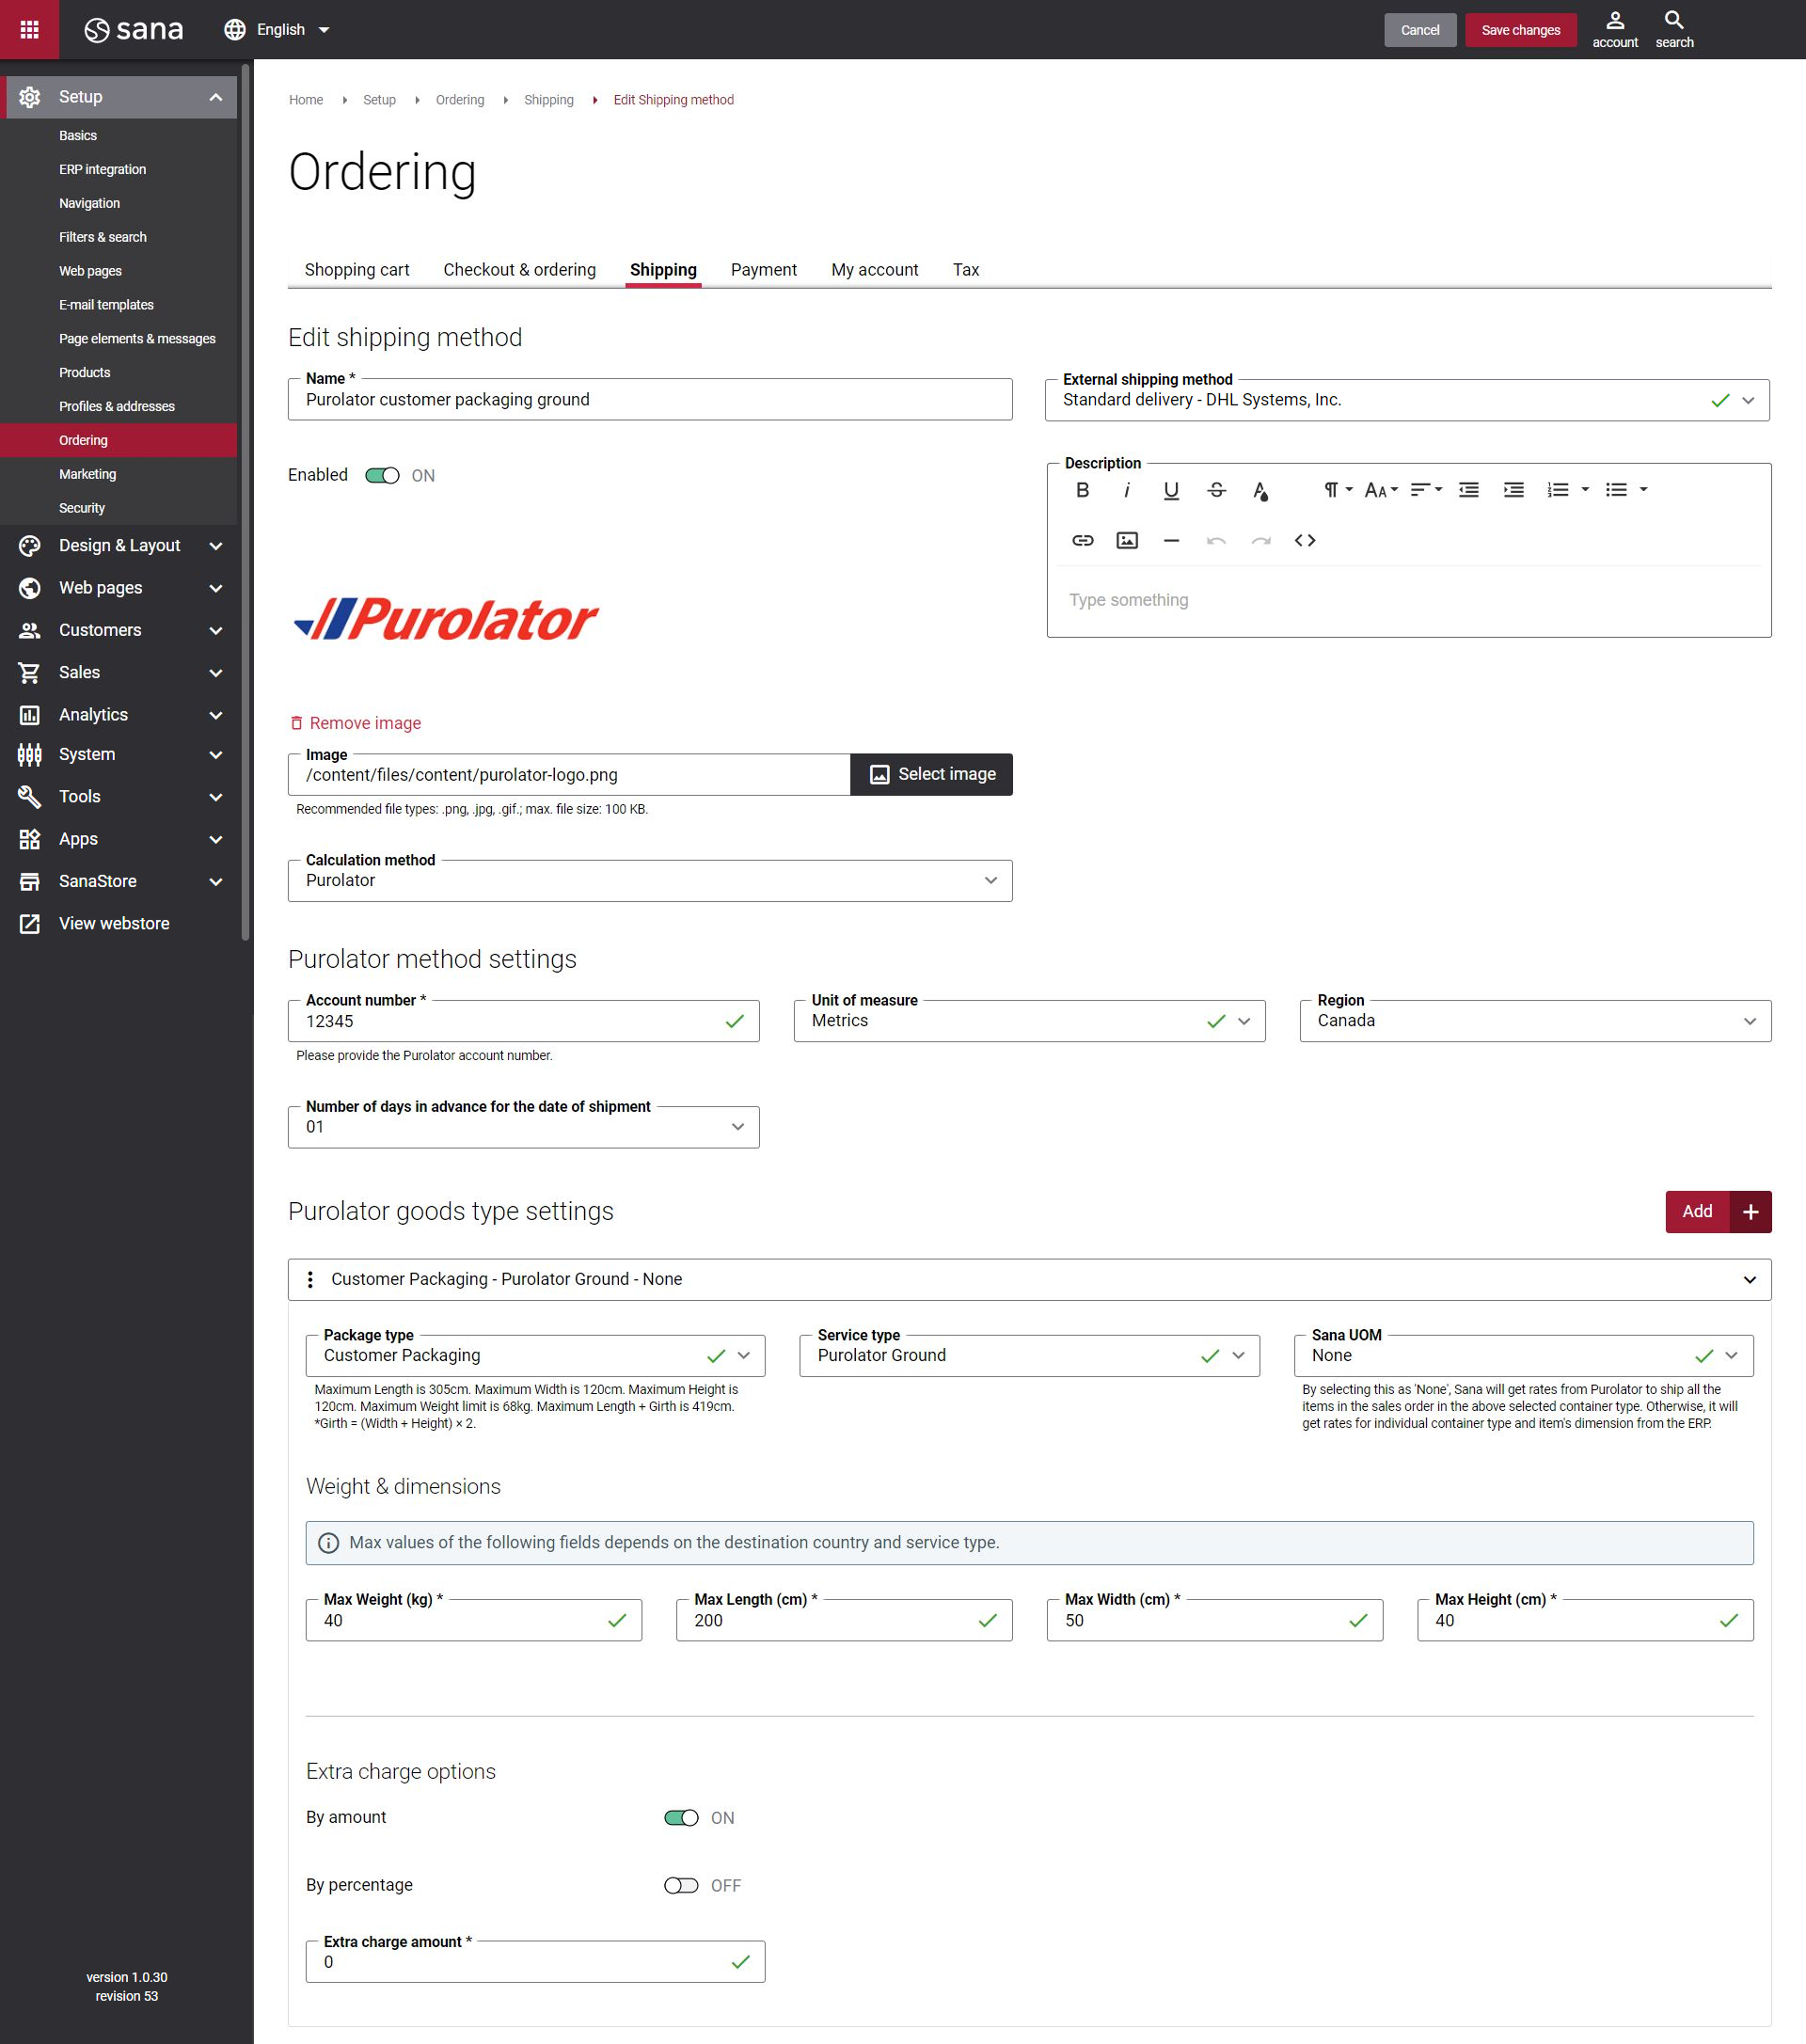
Task: Toggle the By percentage switch on
Action: (x=681, y=1885)
